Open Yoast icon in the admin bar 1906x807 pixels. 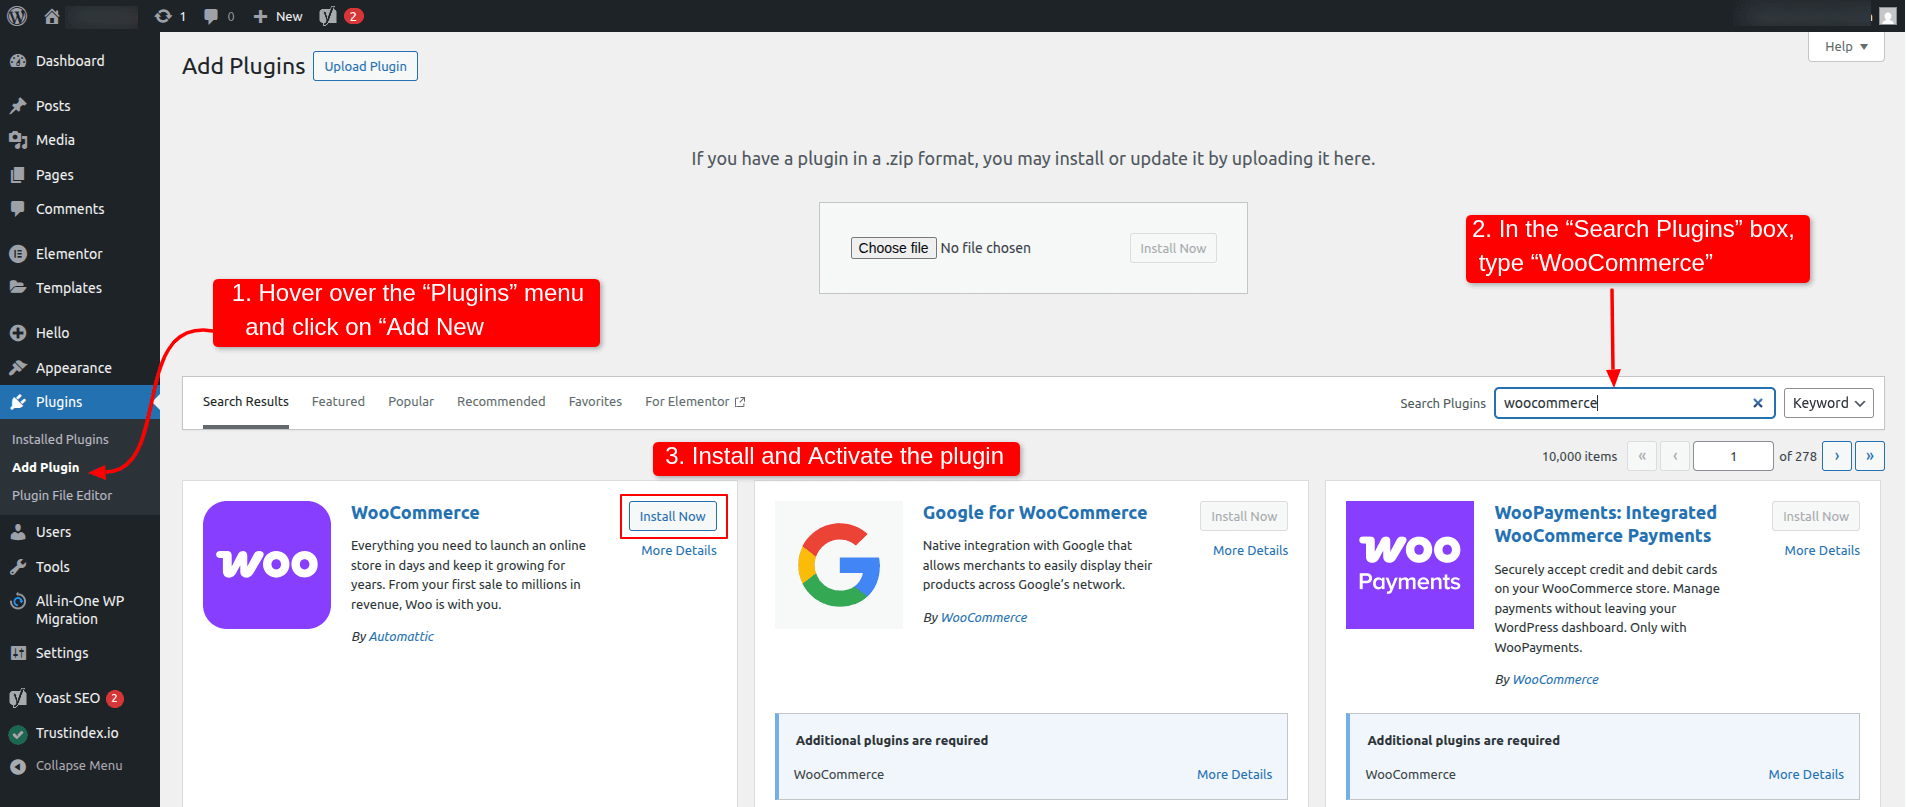327,16
